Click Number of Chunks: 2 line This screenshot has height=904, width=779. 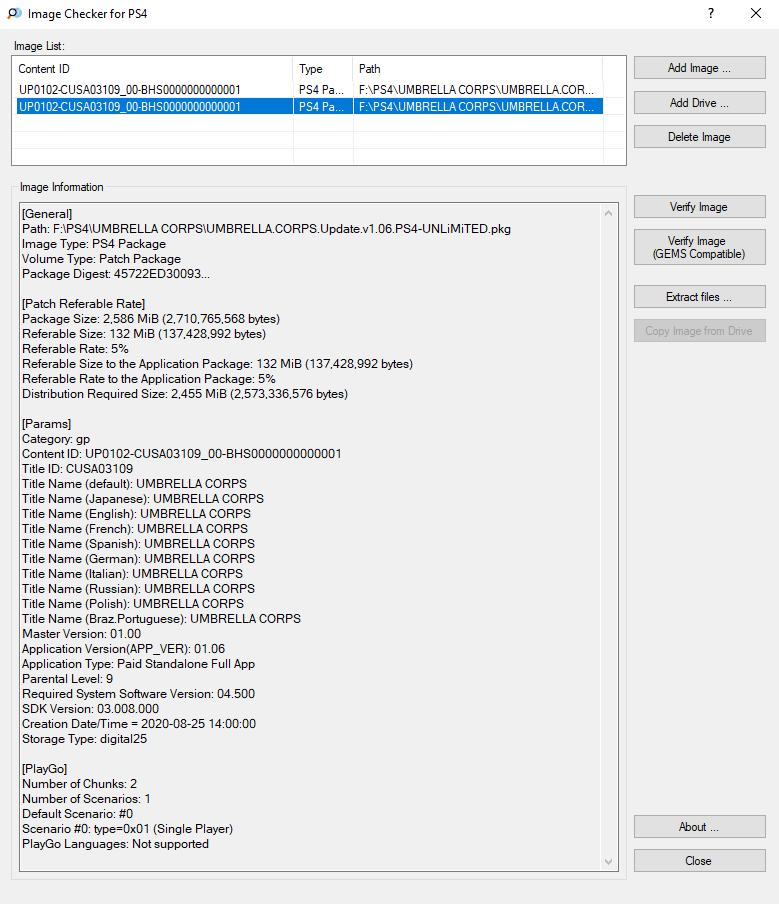tap(80, 784)
